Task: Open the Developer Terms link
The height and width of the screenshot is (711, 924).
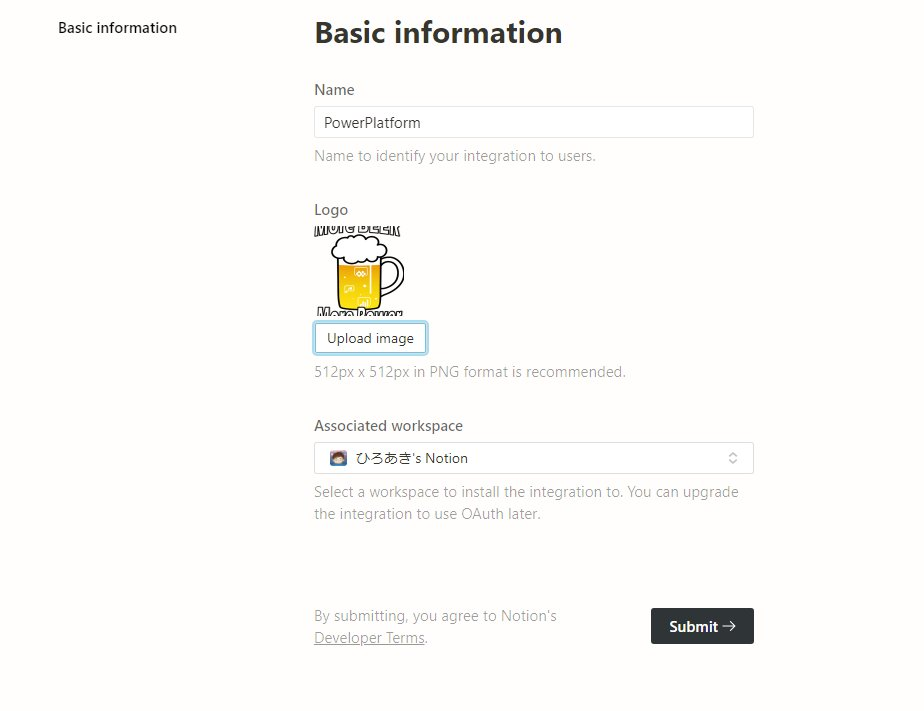Action: point(369,638)
